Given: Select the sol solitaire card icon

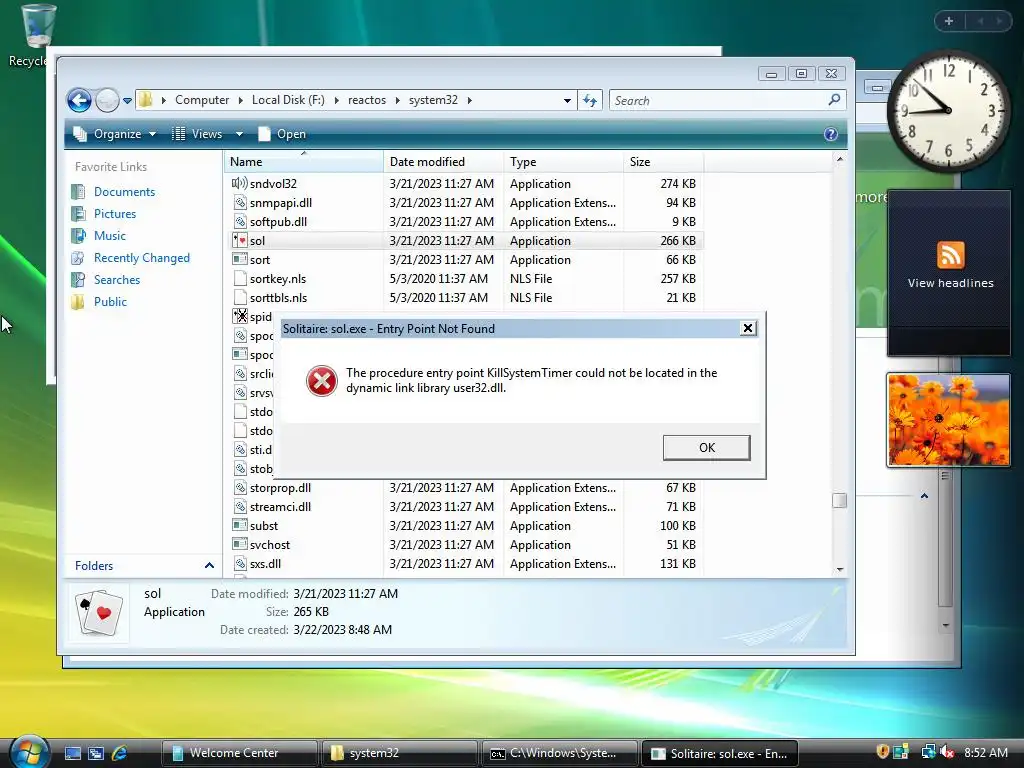Looking at the screenshot, I should [240, 240].
